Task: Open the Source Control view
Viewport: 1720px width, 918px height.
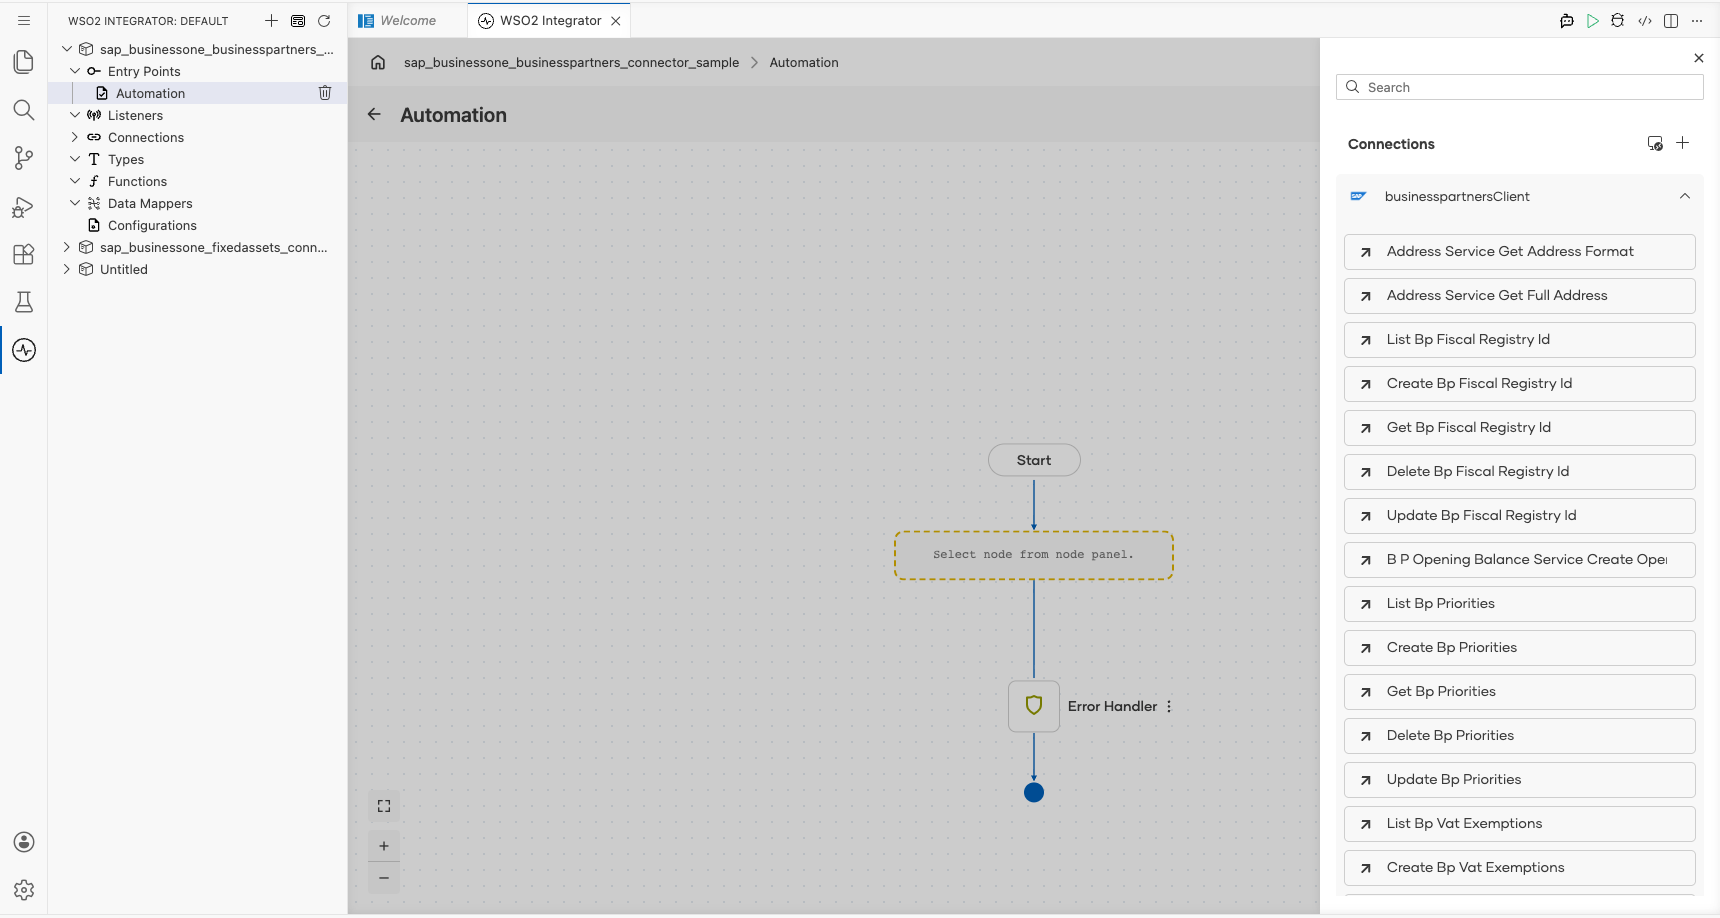Action: point(24,158)
